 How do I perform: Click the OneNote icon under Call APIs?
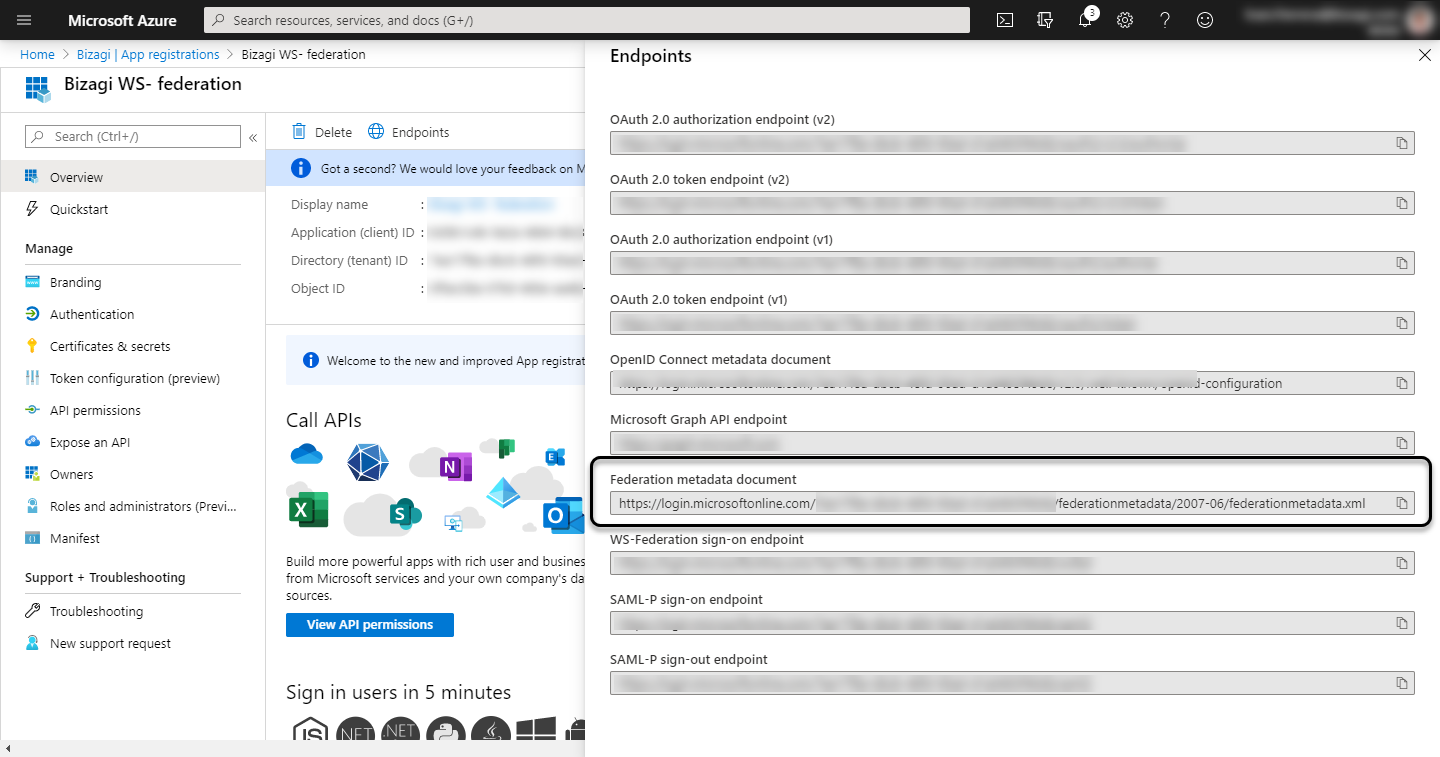(455, 466)
